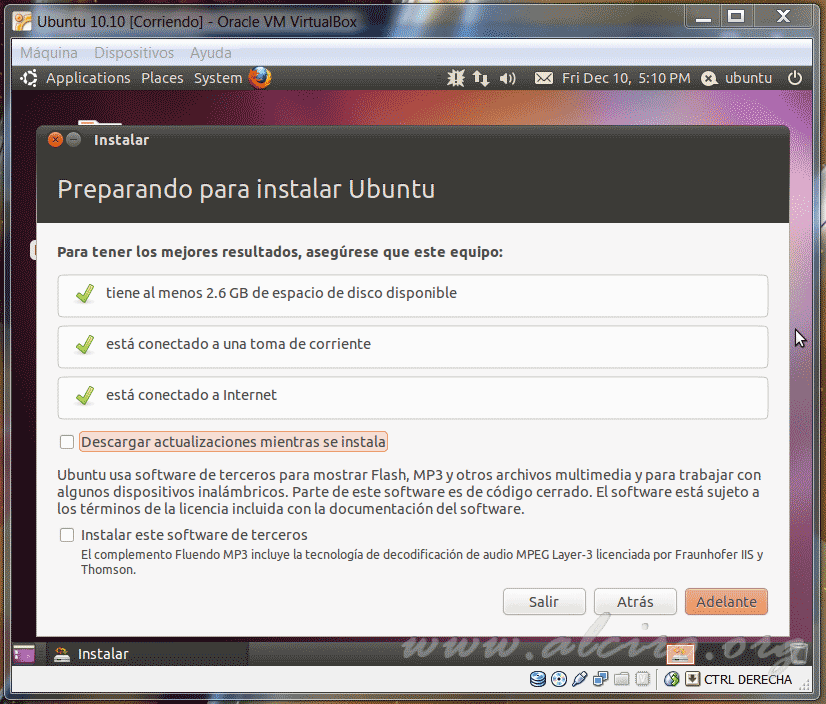
Task: Click the date and time clock
Action: [626, 79]
